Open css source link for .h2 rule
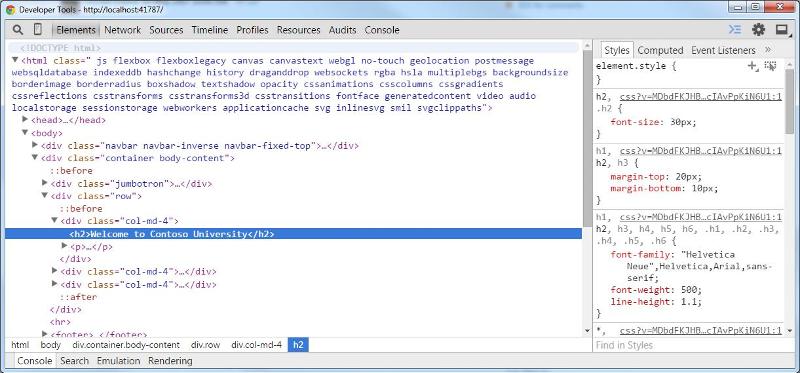The width and height of the screenshot is (800, 373). click(x=701, y=96)
